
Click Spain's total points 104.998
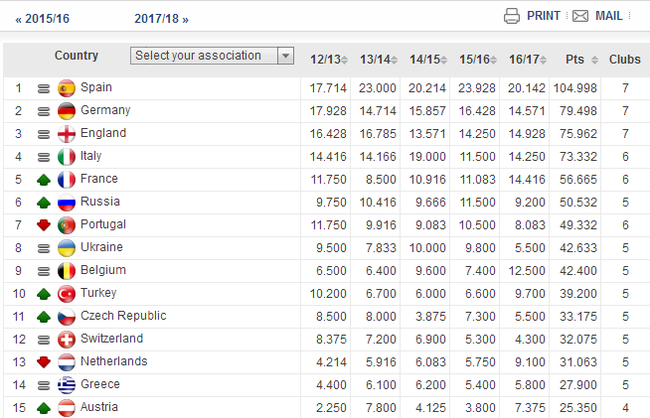tap(575, 88)
